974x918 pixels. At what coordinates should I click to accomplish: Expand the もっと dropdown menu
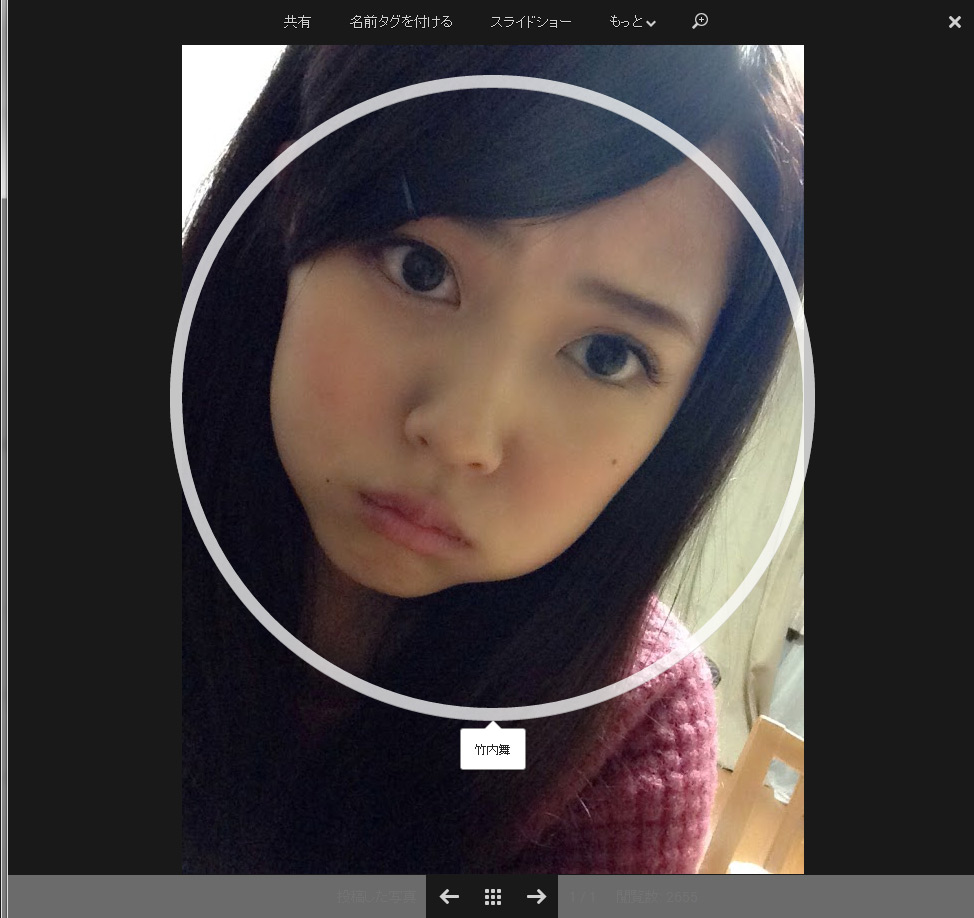(x=632, y=22)
